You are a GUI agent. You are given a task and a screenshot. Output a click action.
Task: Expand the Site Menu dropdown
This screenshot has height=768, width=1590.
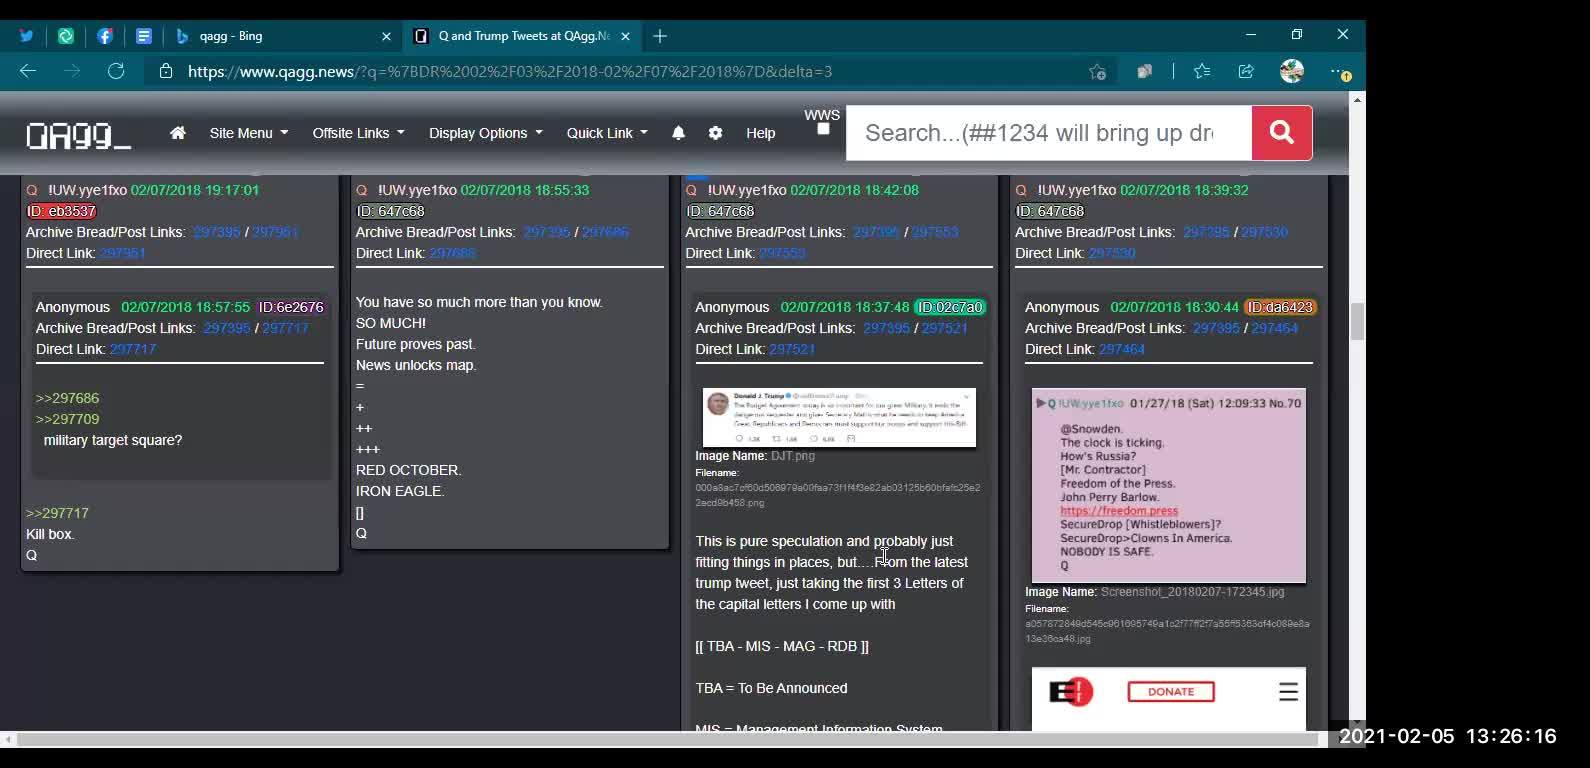248,133
